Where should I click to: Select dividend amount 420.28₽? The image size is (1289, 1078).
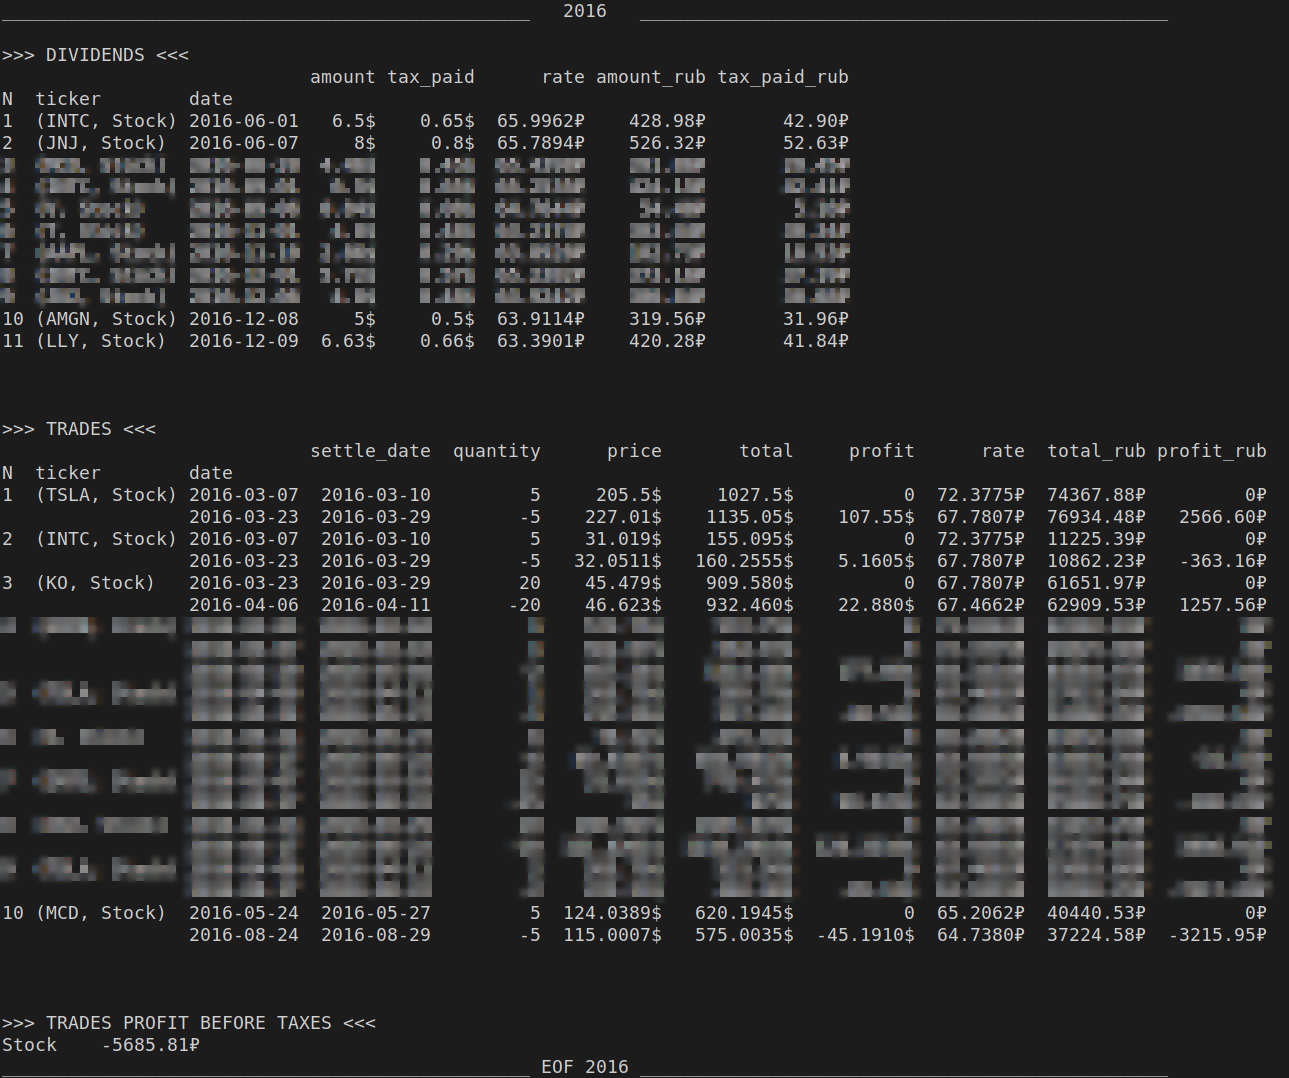(667, 341)
